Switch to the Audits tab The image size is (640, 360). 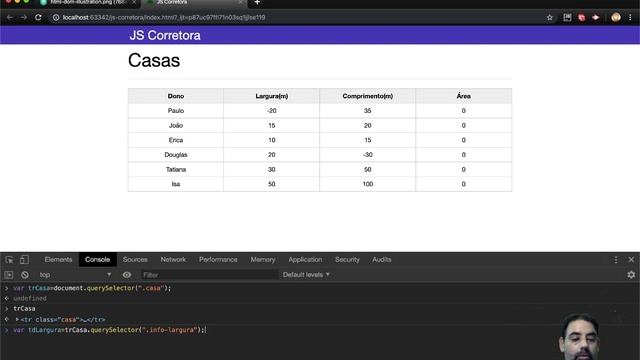pos(382,260)
